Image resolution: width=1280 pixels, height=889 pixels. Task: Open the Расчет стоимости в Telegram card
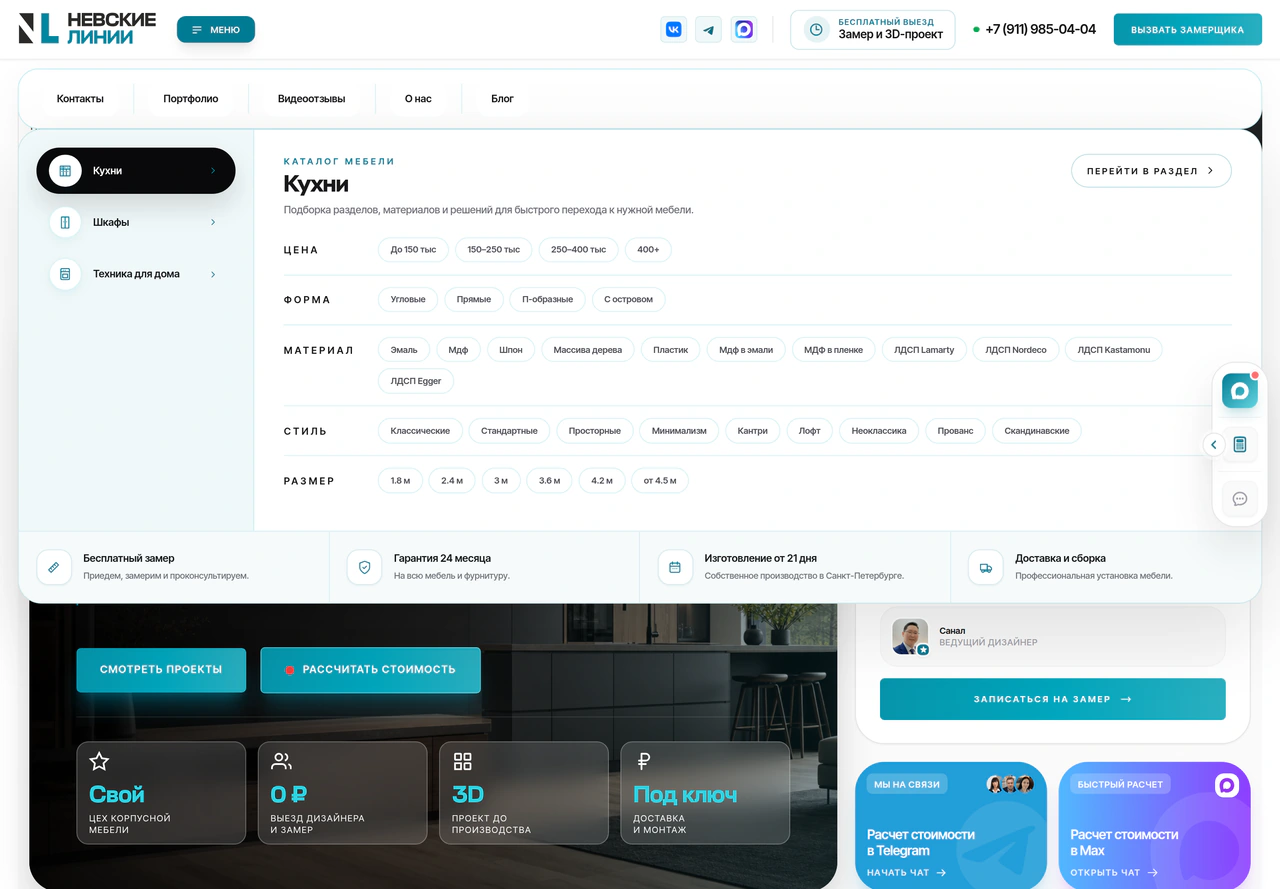coord(951,826)
